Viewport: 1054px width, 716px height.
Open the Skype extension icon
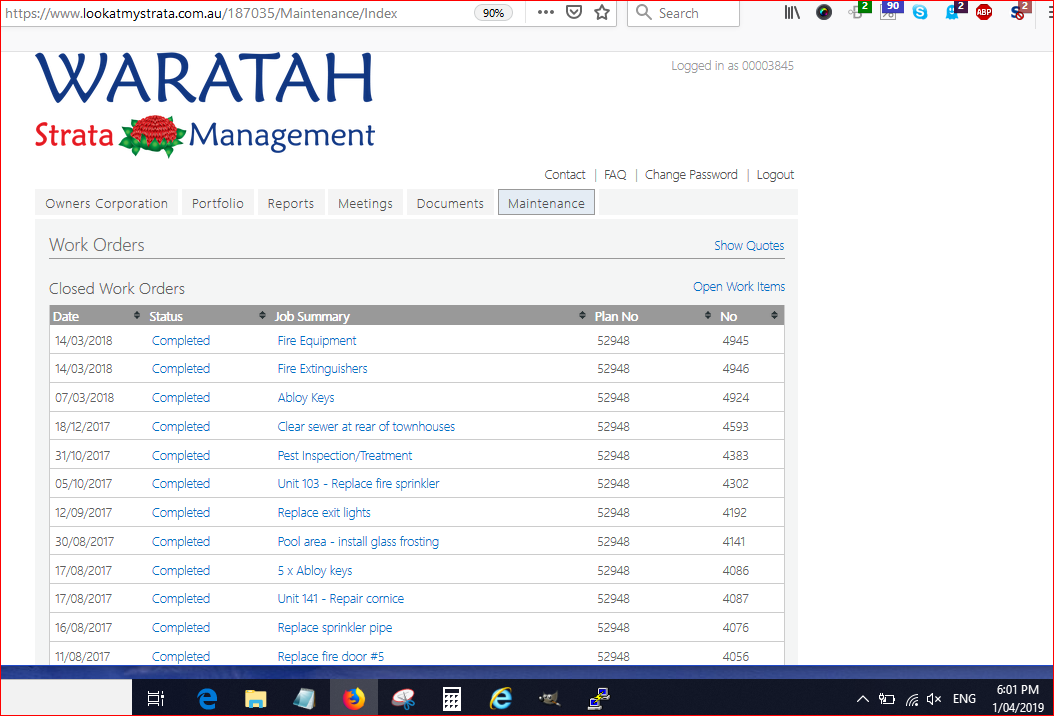pos(920,12)
